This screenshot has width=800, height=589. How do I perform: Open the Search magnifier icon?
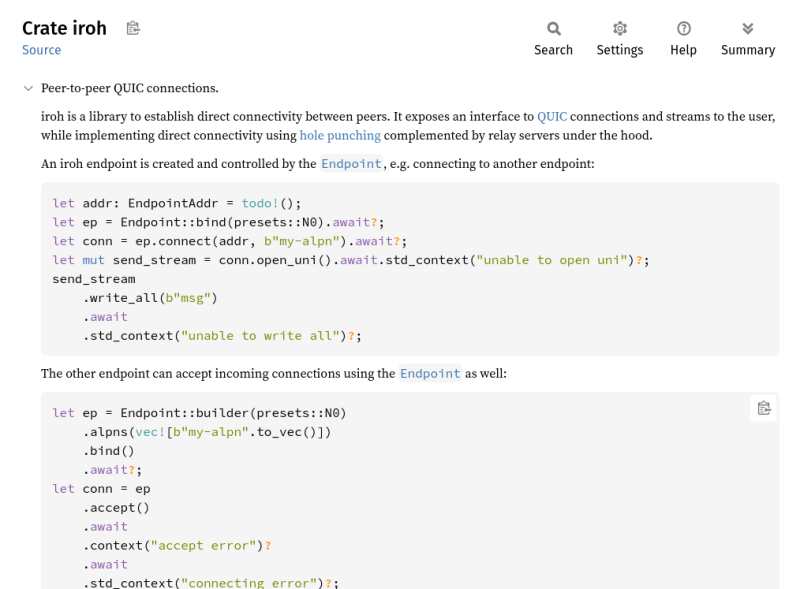coord(554,29)
